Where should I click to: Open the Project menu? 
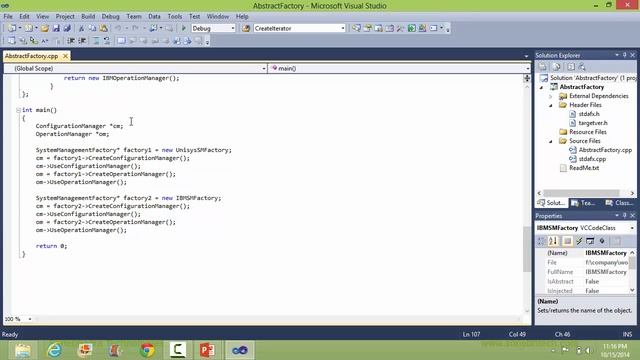coord(65,16)
